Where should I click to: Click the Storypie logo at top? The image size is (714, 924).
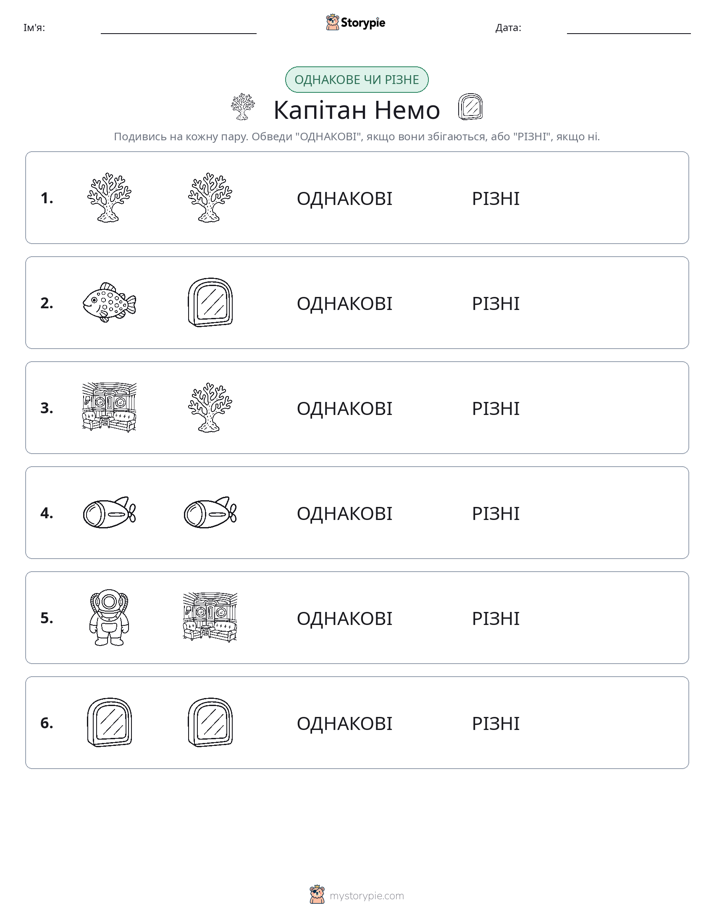355,22
